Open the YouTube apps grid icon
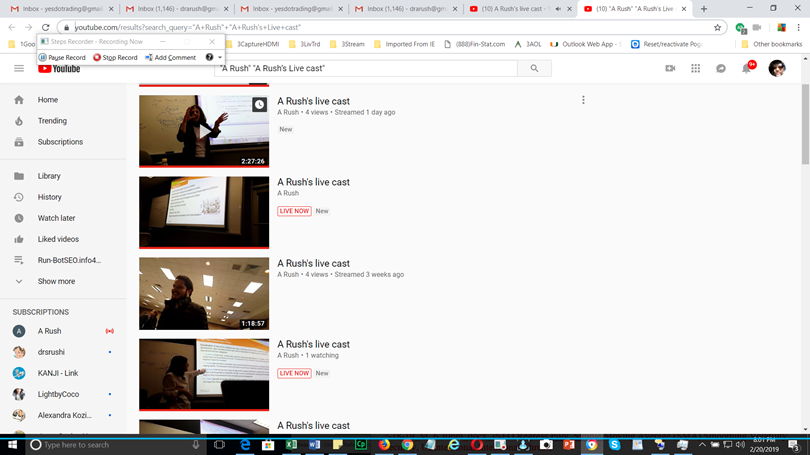Viewport: 810px width, 455px height. point(695,68)
